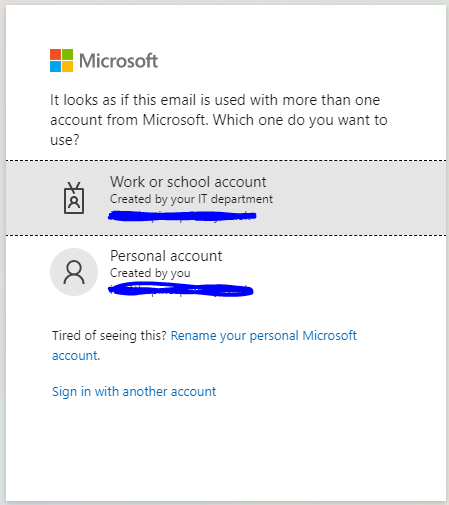The width and height of the screenshot is (449, 505).
Task: Click the Microsoft wordmark text
Action: pos(118,61)
